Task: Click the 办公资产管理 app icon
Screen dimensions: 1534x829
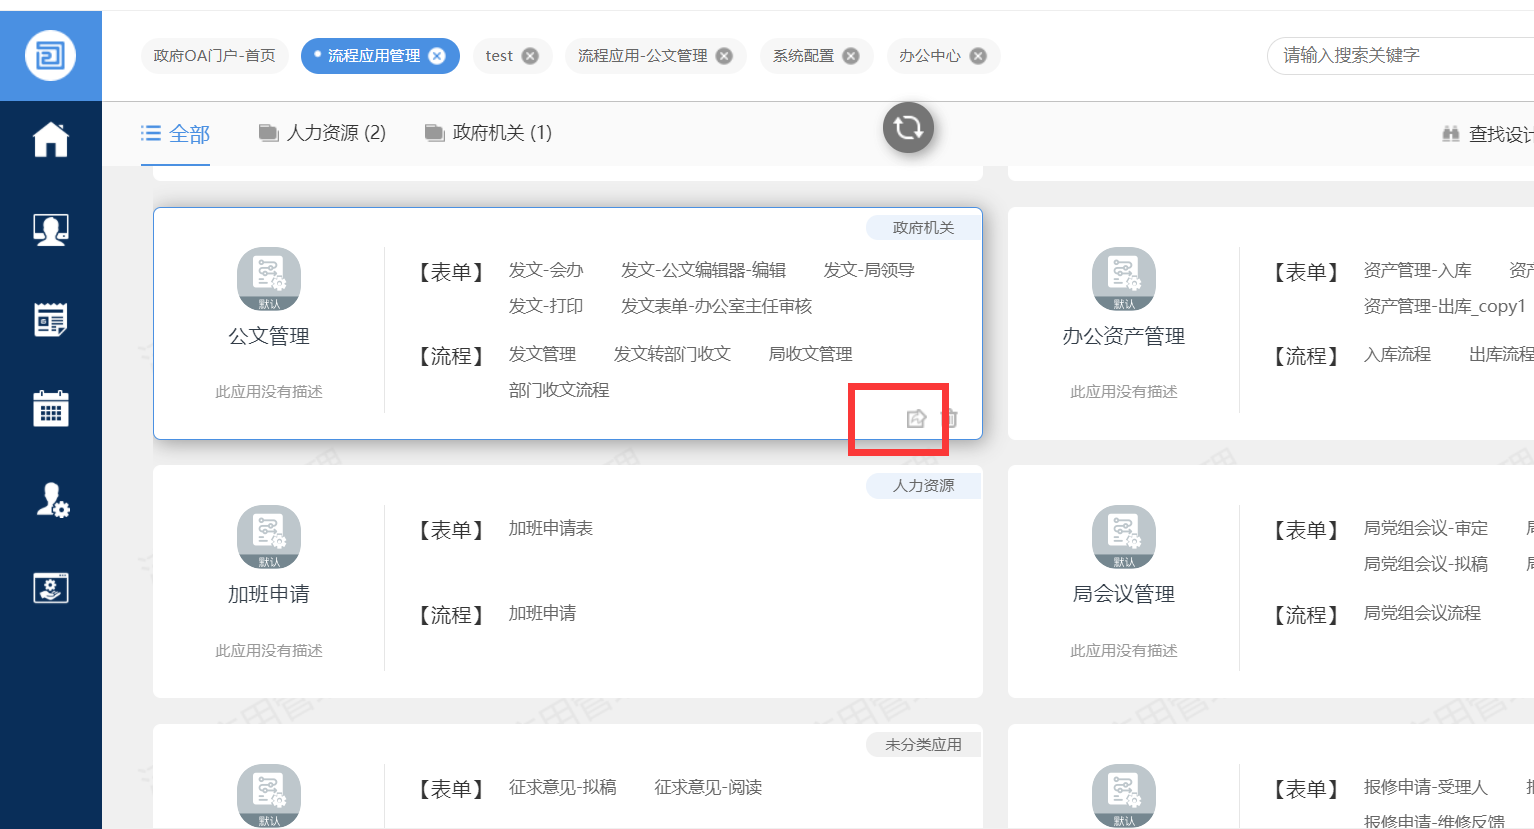Action: [1124, 279]
